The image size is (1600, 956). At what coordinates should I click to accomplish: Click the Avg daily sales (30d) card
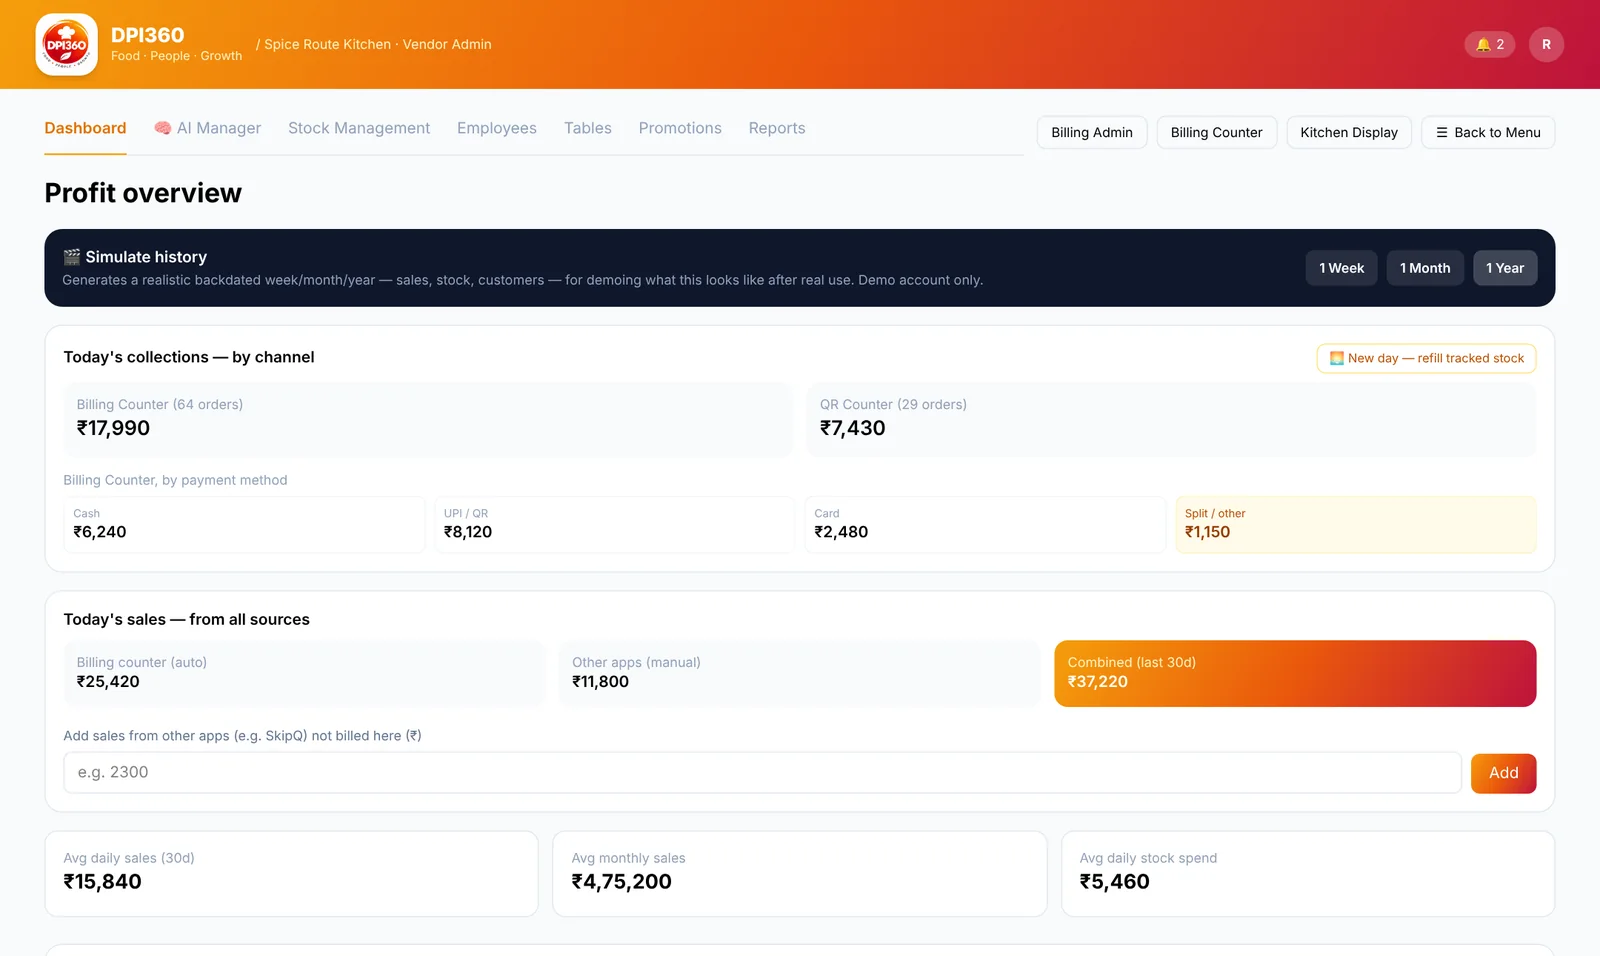click(x=291, y=874)
